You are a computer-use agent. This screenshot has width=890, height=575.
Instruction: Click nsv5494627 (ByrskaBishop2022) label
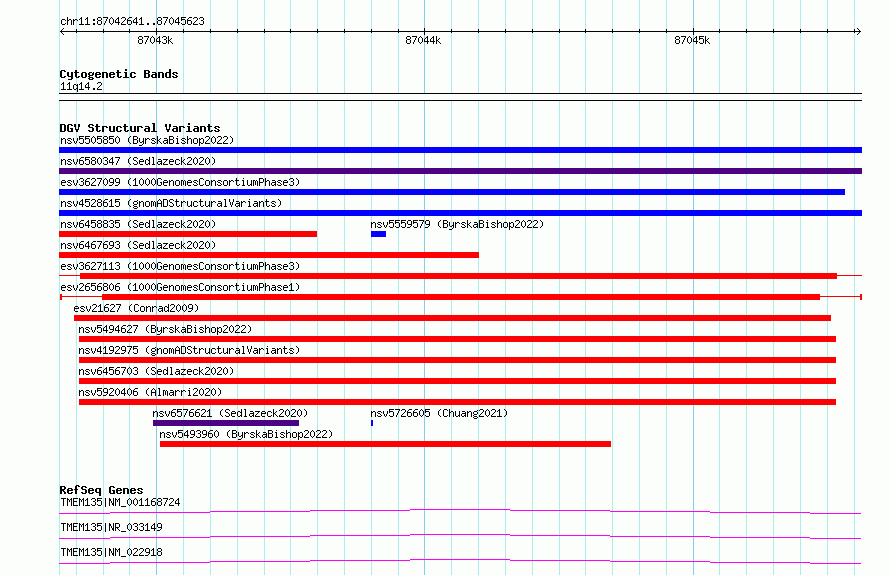tap(165, 329)
